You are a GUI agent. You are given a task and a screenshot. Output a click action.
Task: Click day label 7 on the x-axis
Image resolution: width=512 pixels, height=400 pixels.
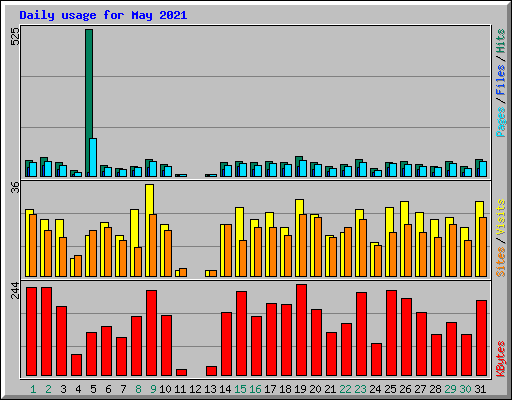click(x=123, y=389)
